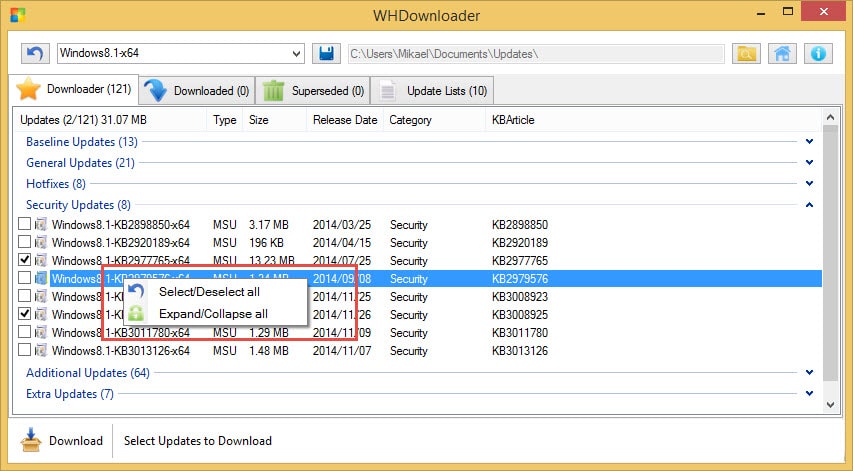The image size is (853, 471).
Task: Open the folder browse search icon
Action: coord(746,54)
